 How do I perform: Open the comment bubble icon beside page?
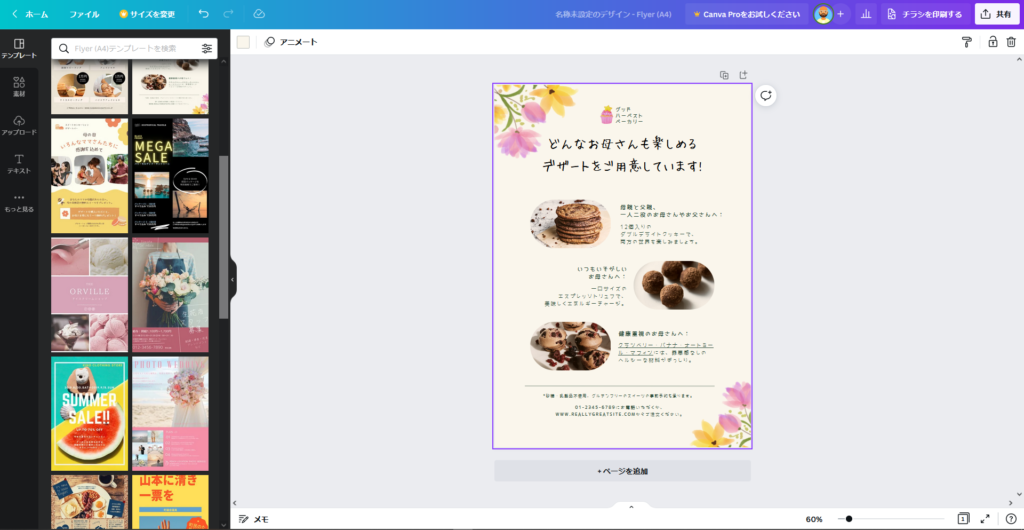pyautogui.click(x=766, y=95)
